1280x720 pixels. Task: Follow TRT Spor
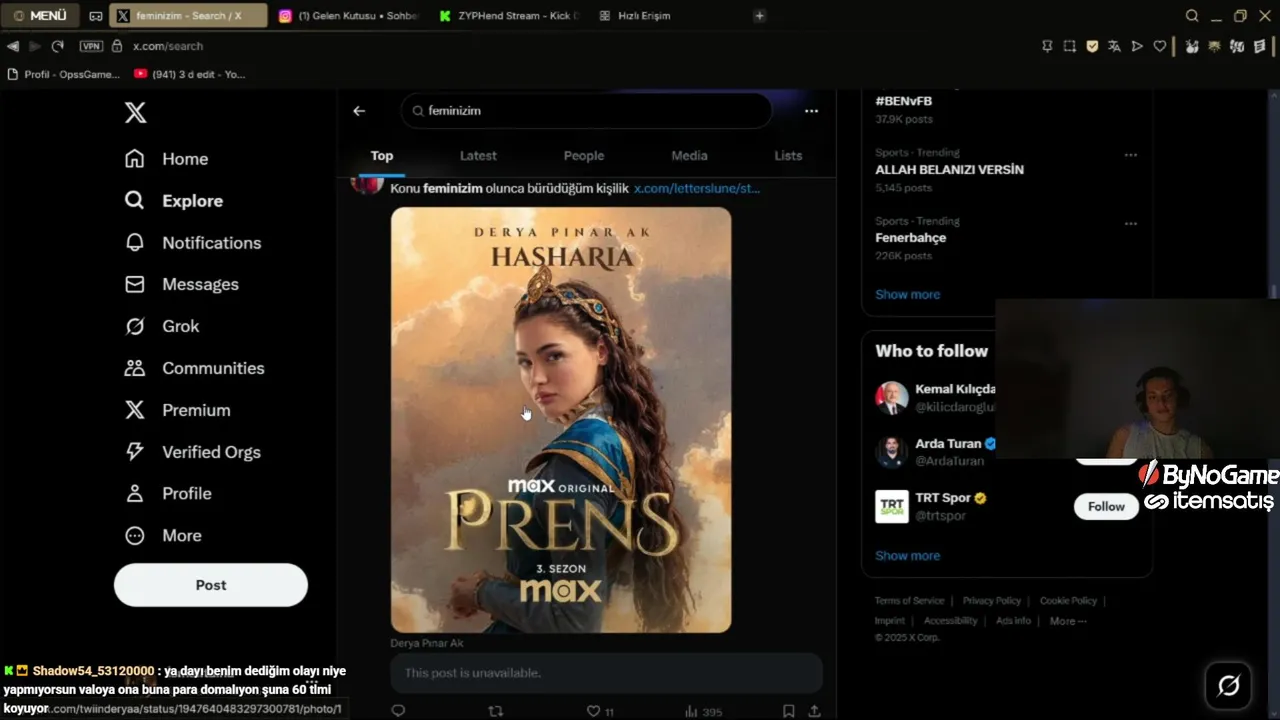[1106, 506]
